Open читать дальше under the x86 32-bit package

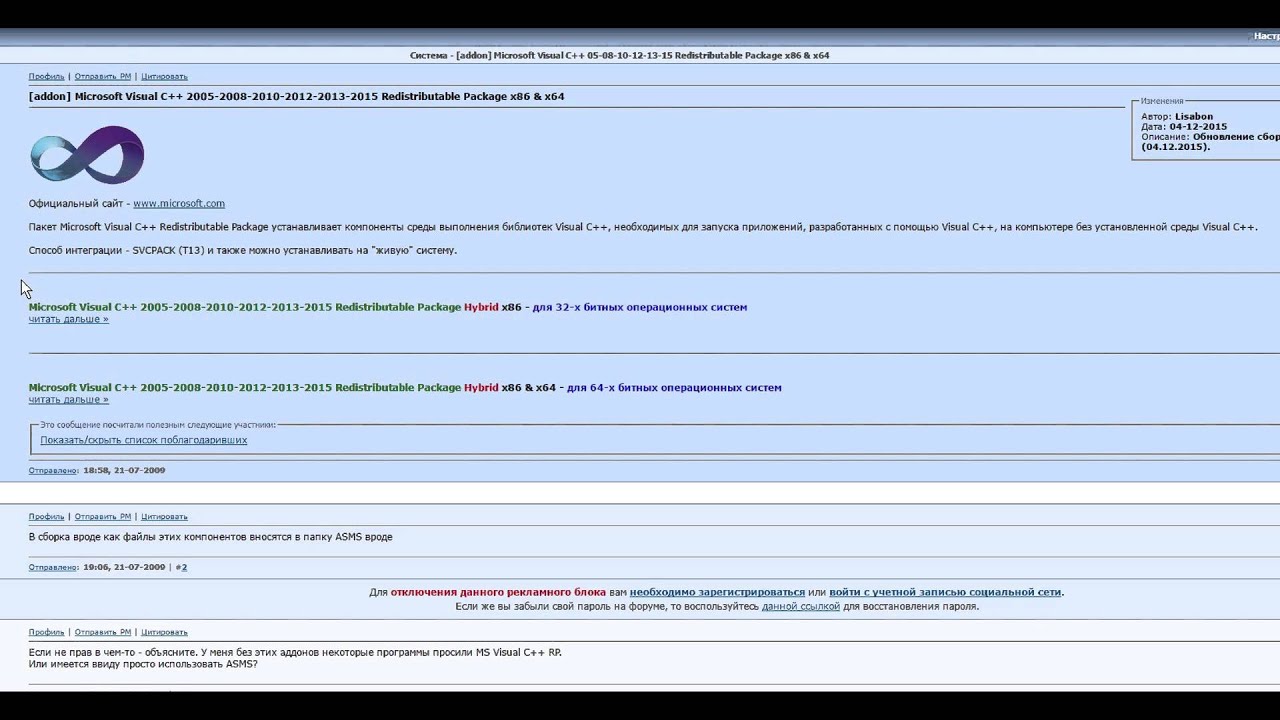point(69,319)
